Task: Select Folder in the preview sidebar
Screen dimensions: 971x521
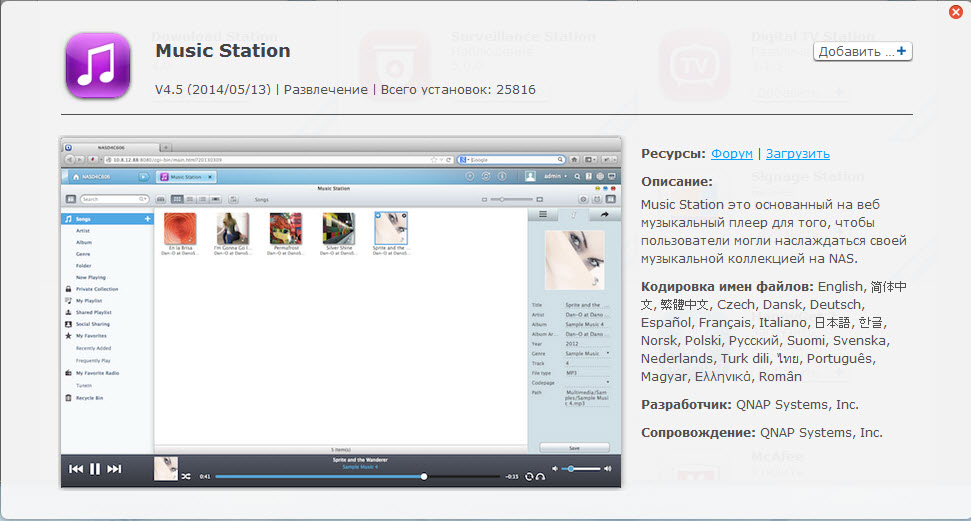Action: coord(84,266)
